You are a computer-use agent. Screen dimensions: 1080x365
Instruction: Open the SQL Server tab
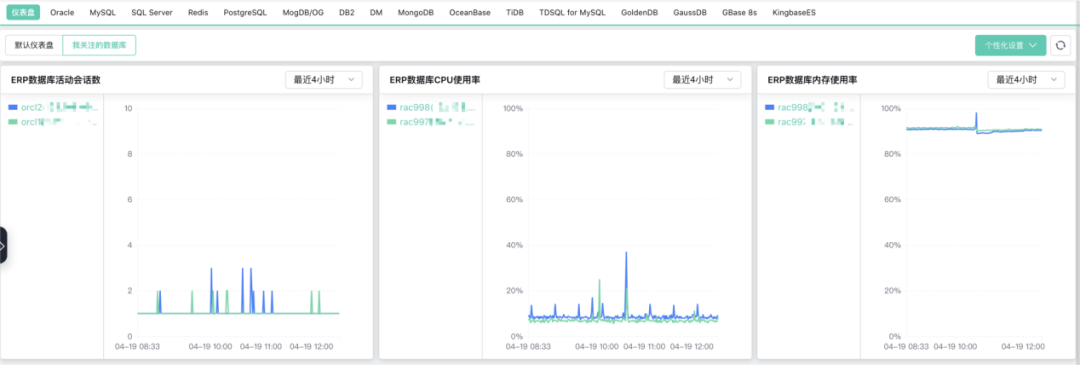pos(152,12)
